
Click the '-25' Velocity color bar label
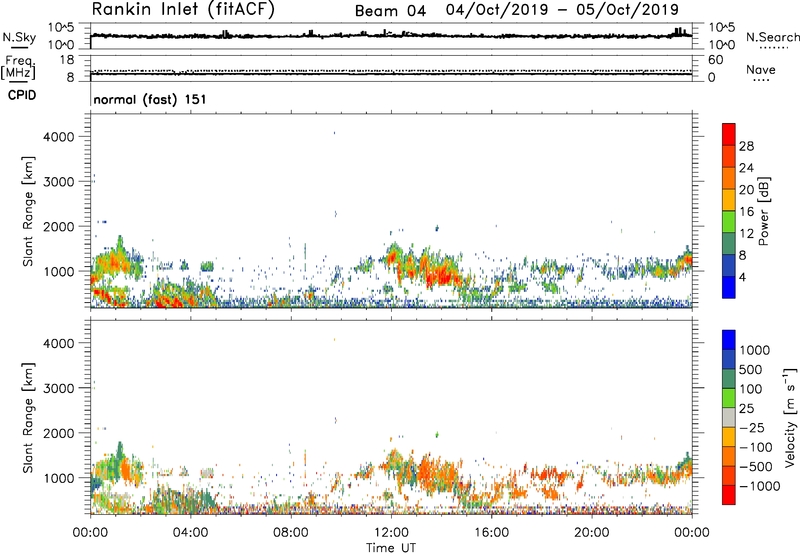point(752,427)
